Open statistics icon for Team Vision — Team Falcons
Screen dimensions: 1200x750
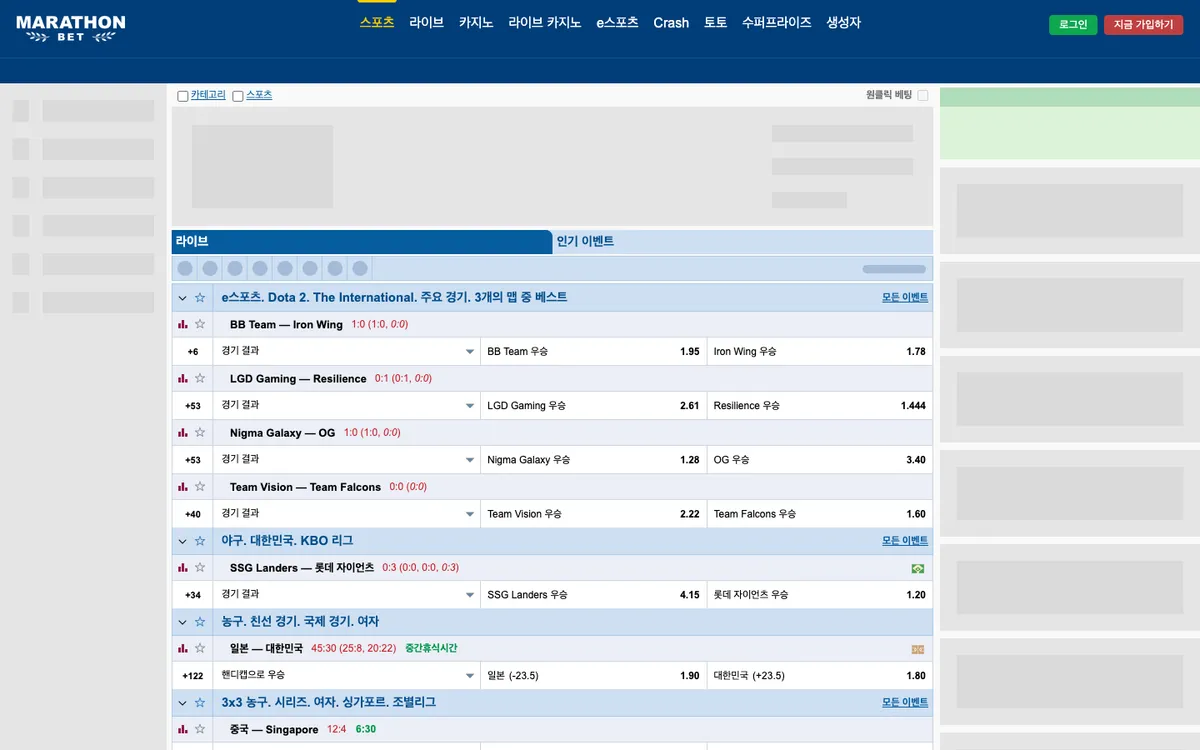coord(183,486)
